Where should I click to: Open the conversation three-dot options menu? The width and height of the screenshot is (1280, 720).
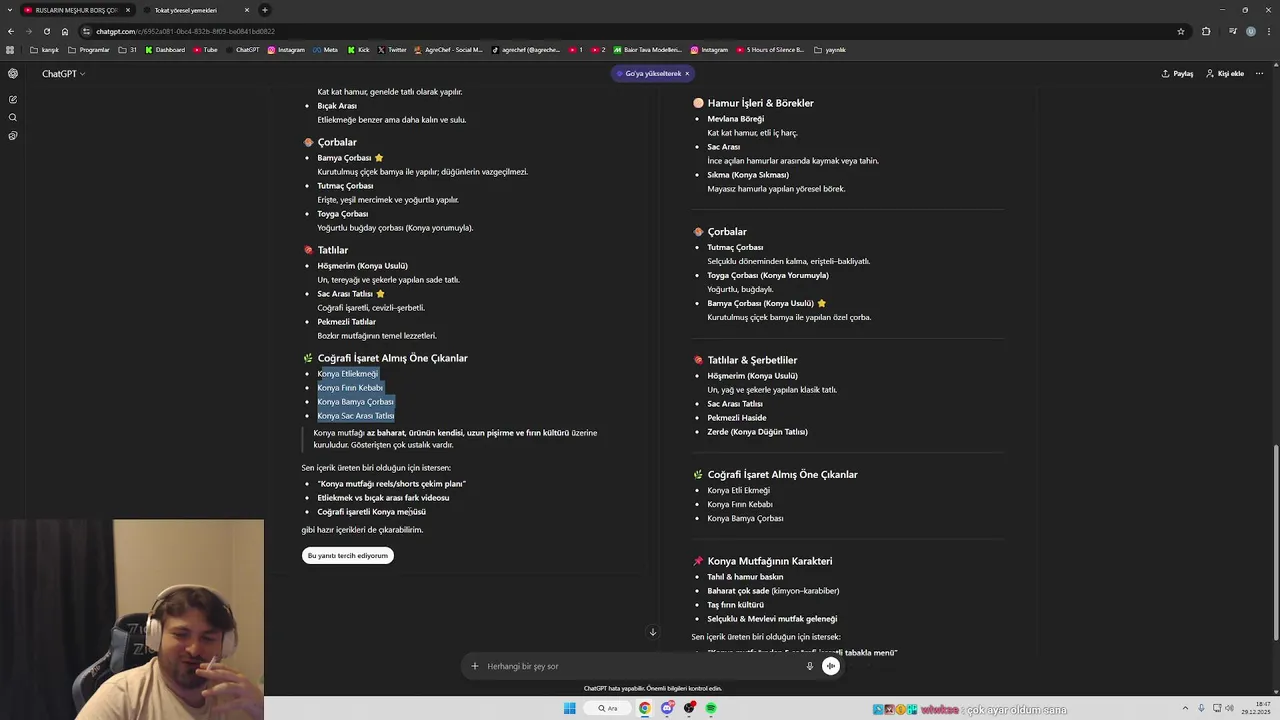(1261, 73)
